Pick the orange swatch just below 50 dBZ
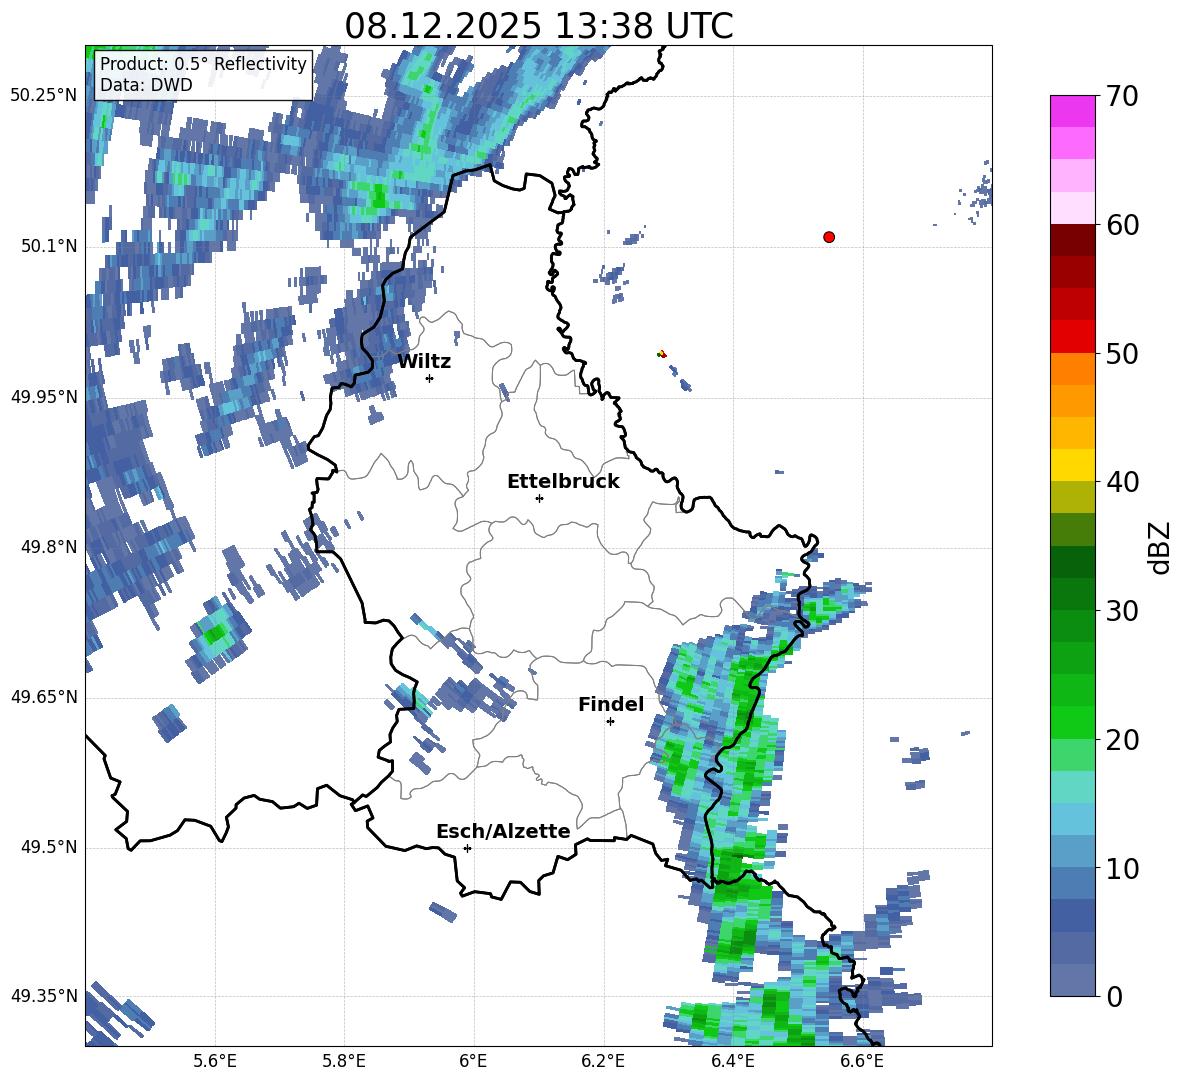Image resolution: width=1184 pixels, height=1081 pixels. [1072, 368]
